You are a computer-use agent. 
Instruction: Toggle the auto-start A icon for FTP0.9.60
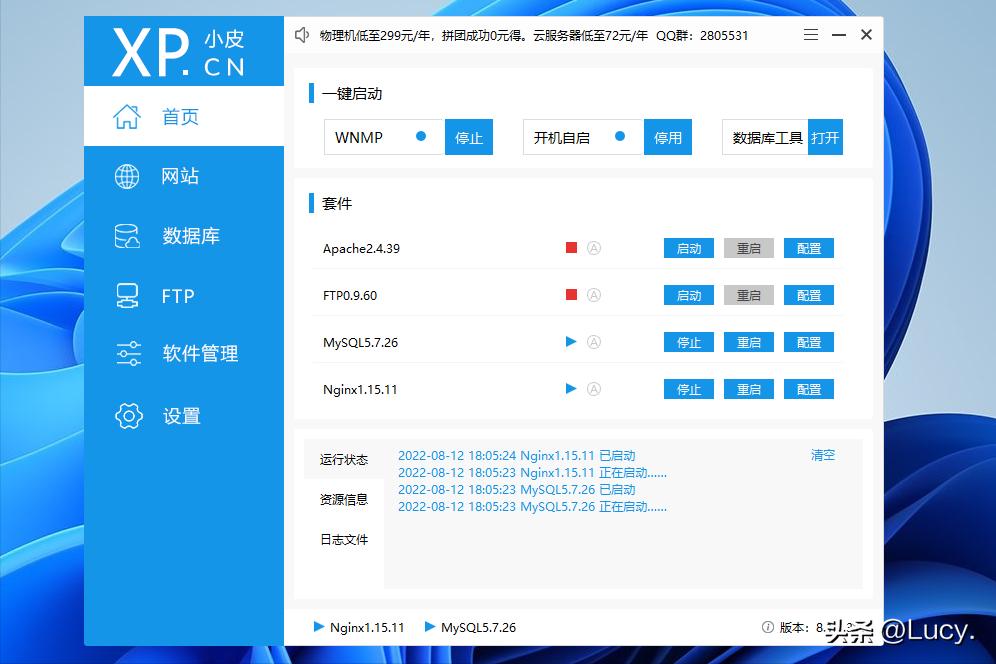tap(594, 295)
